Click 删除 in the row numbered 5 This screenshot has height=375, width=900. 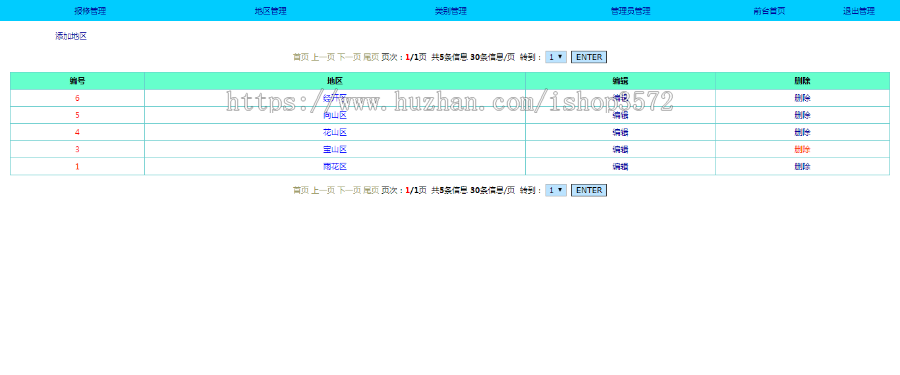[802, 115]
